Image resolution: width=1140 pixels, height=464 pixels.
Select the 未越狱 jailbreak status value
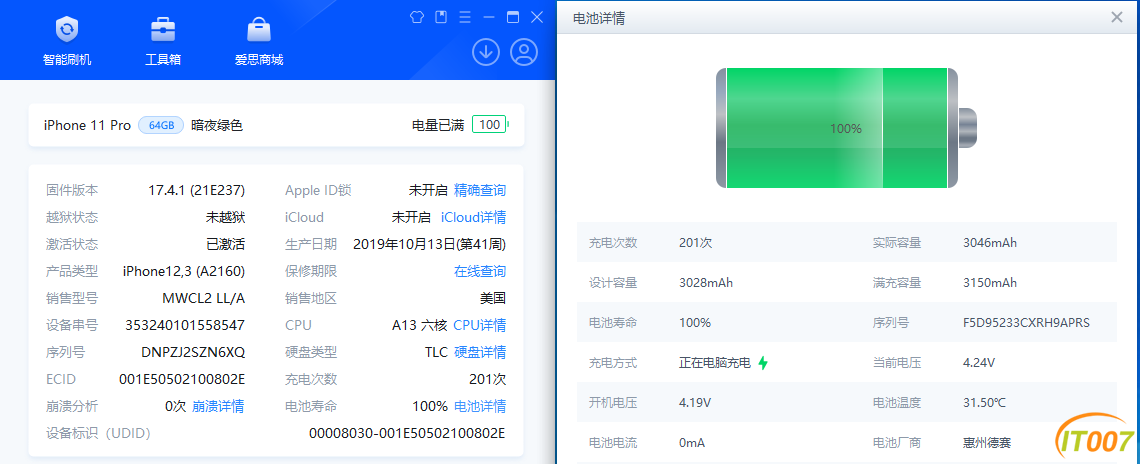pyautogui.click(x=225, y=217)
